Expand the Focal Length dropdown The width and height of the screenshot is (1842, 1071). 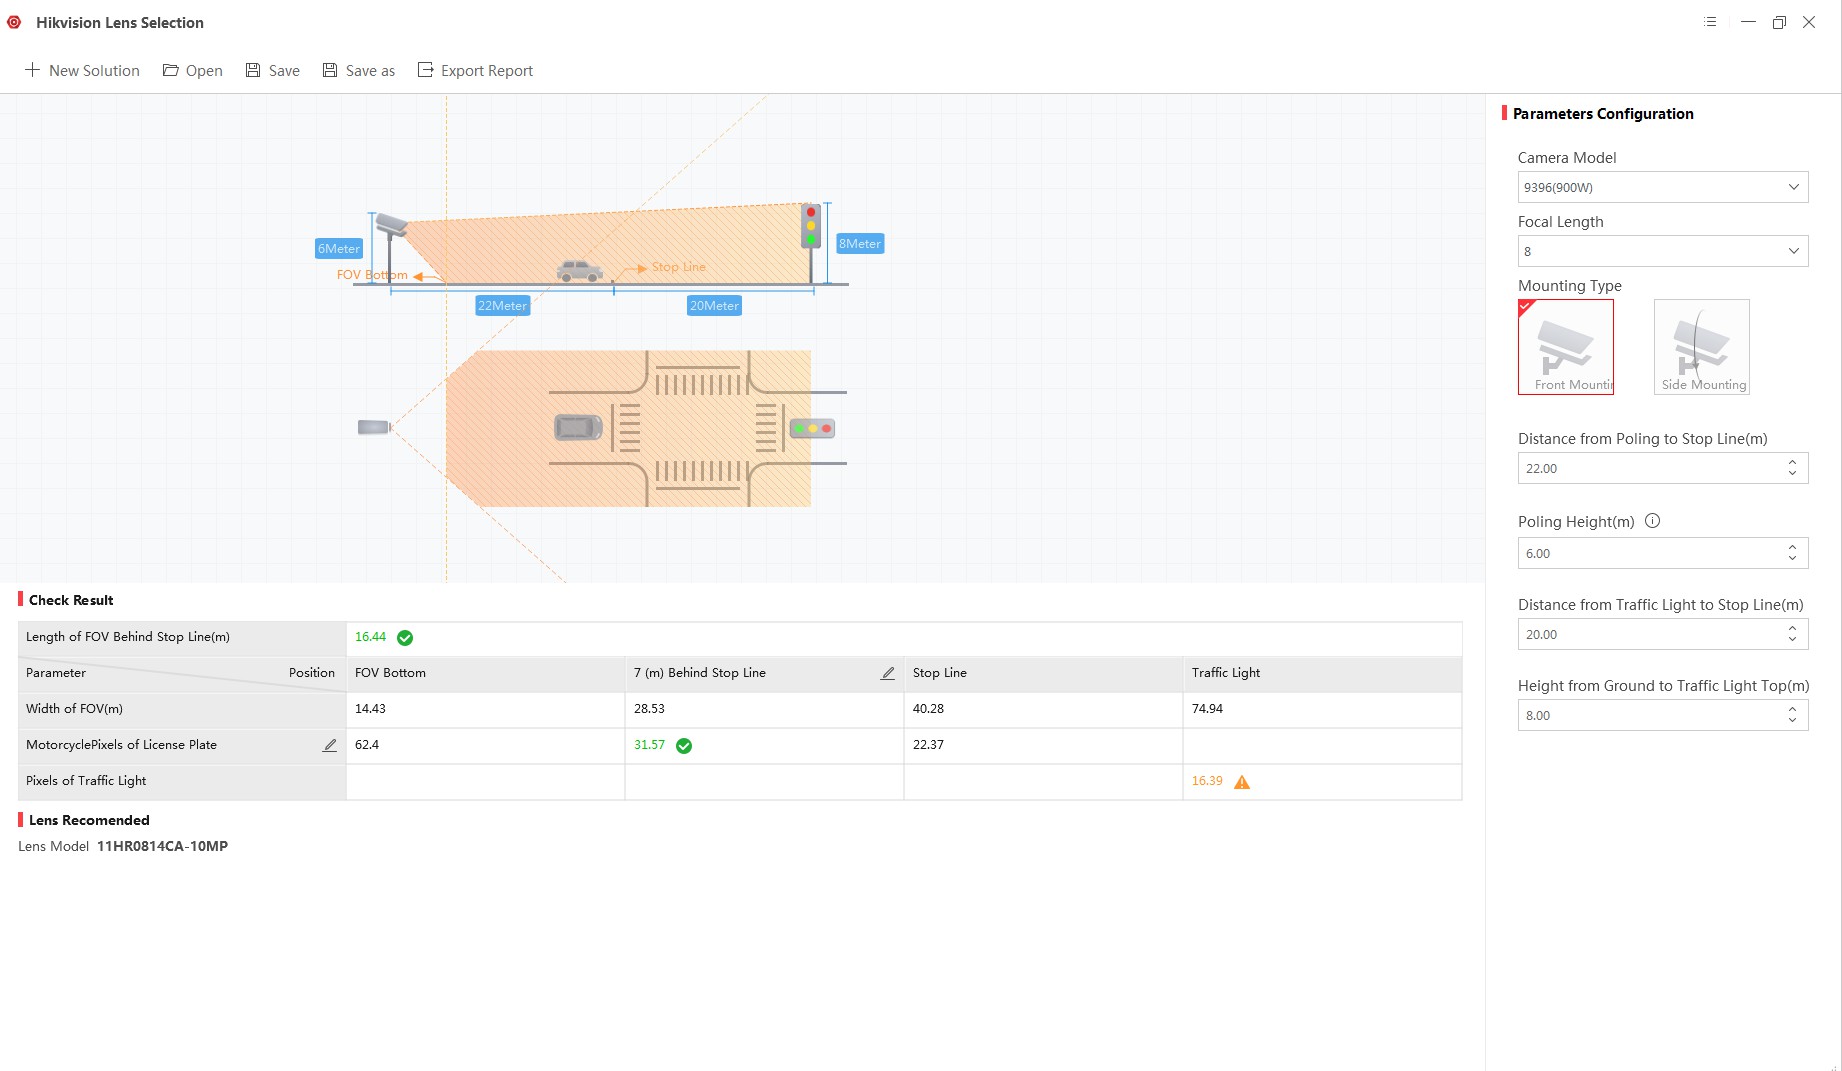point(1793,251)
